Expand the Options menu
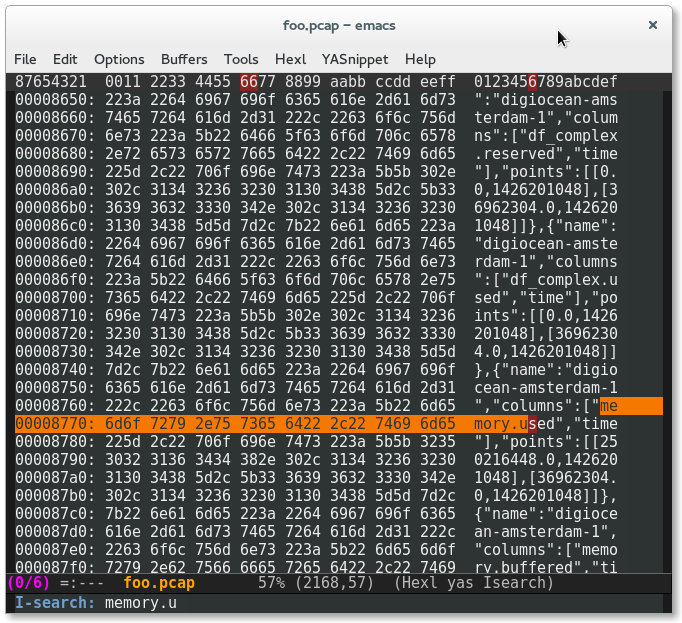Screen dimensions: 682x623 pos(119,59)
